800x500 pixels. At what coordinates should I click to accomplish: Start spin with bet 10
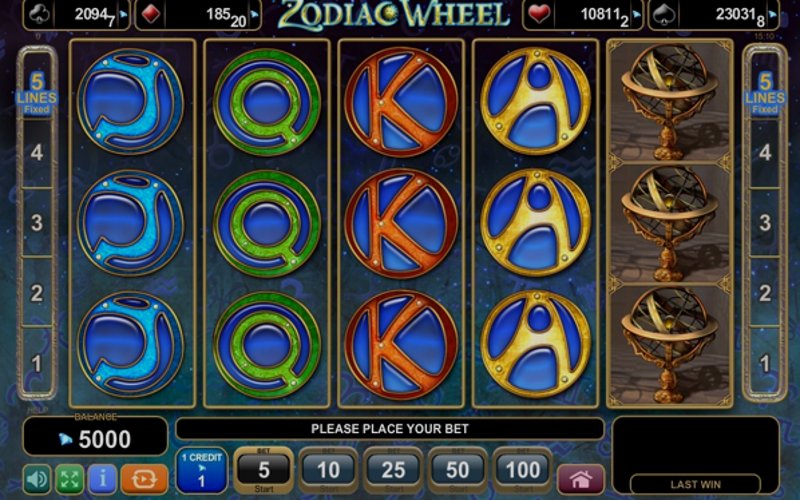tap(328, 470)
